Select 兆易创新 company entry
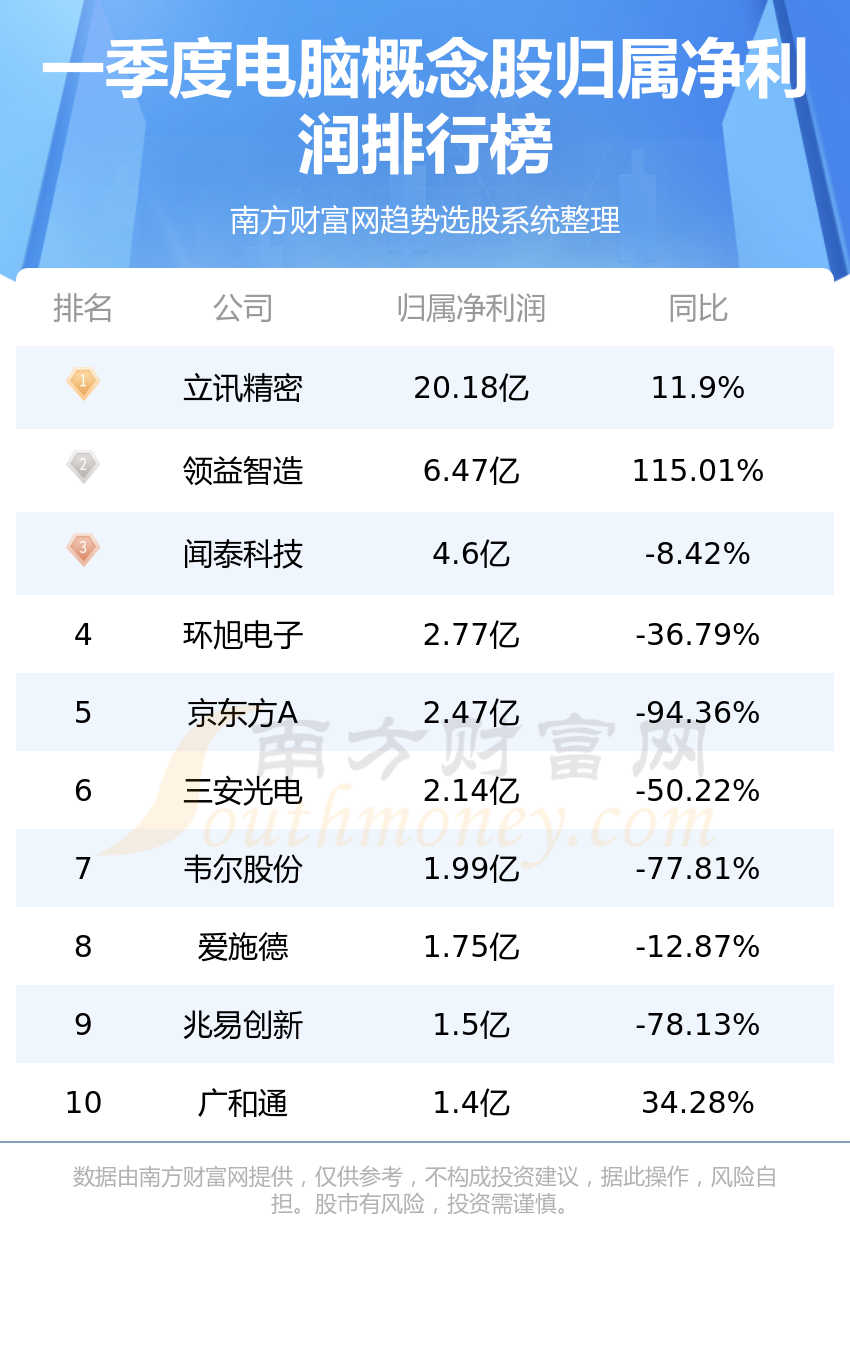The width and height of the screenshot is (850, 1350). tap(243, 1025)
